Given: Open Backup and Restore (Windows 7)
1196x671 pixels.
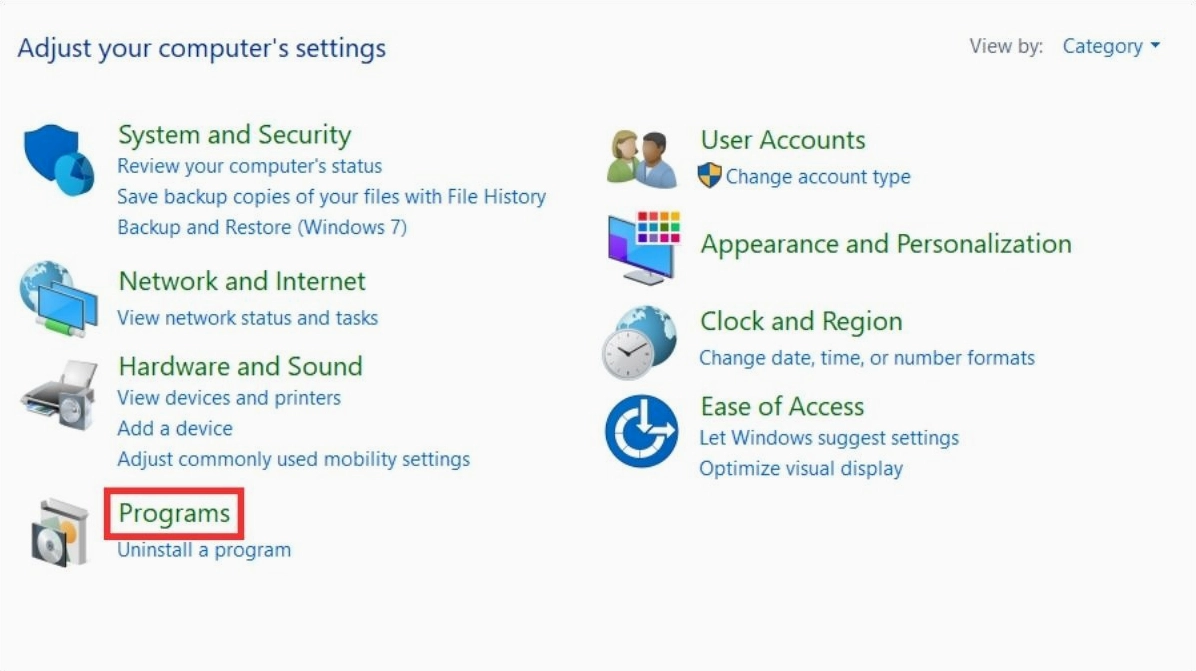Looking at the screenshot, I should 262,227.
